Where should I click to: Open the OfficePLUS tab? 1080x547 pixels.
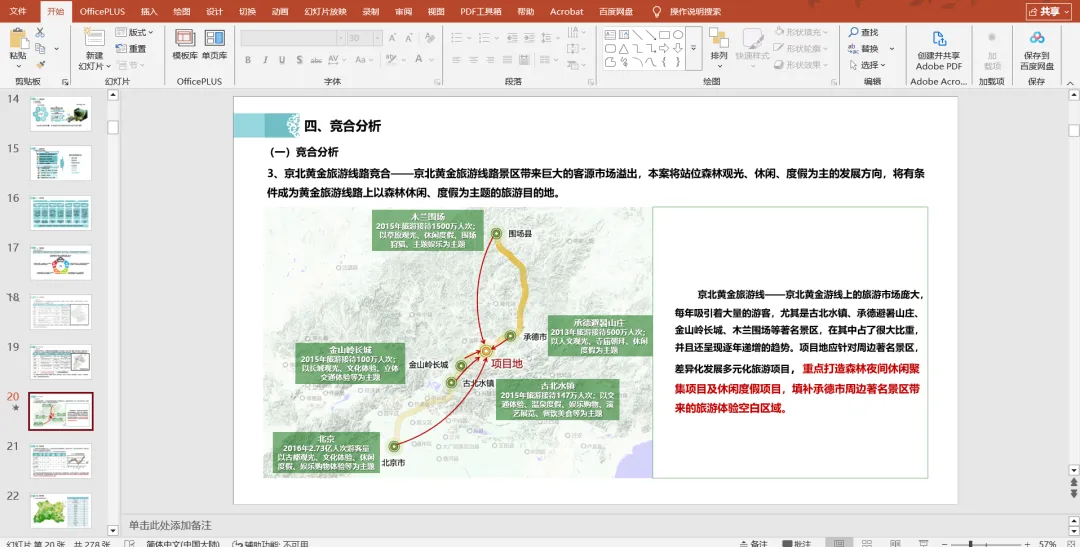click(102, 12)
